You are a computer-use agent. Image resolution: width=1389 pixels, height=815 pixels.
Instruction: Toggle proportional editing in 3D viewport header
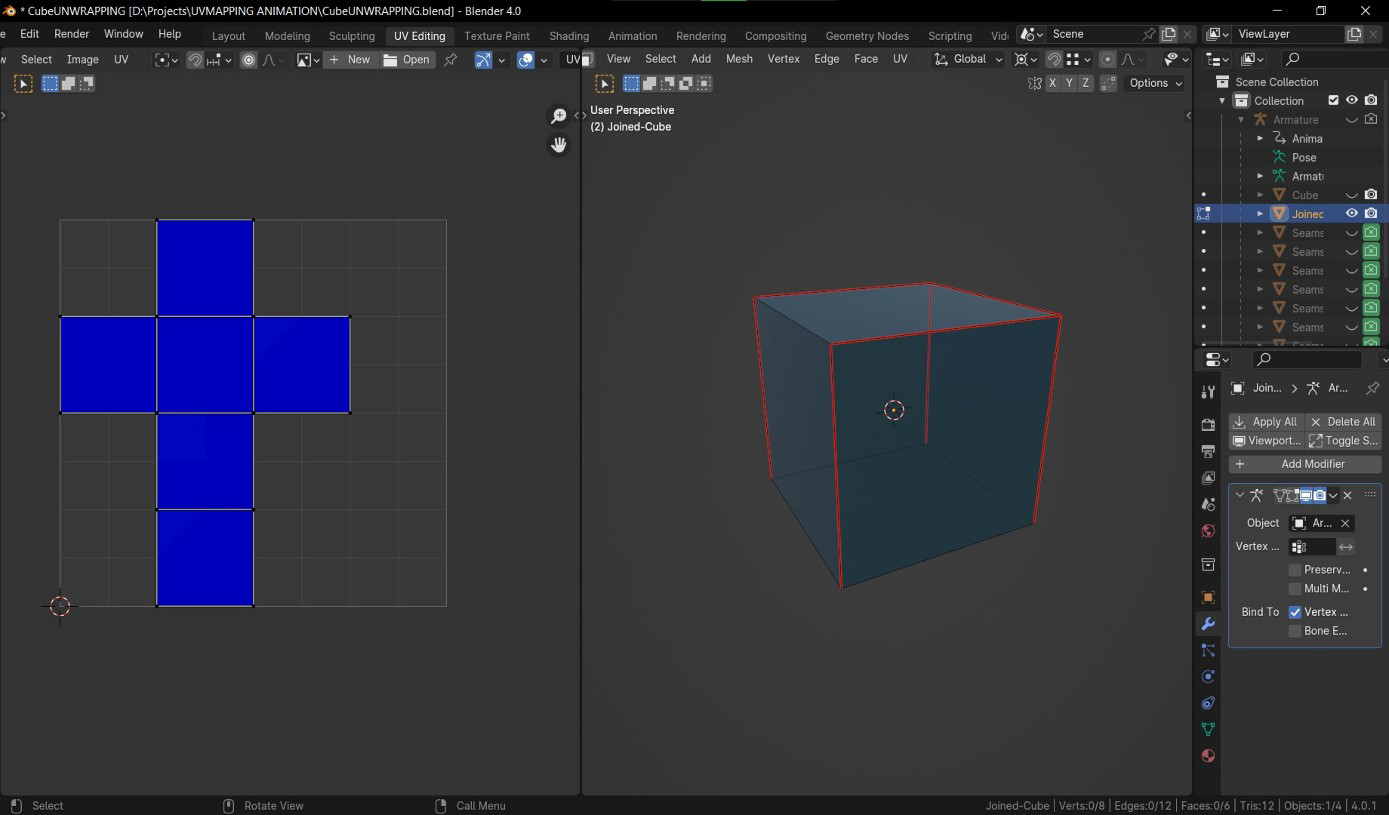(1108, 59)
